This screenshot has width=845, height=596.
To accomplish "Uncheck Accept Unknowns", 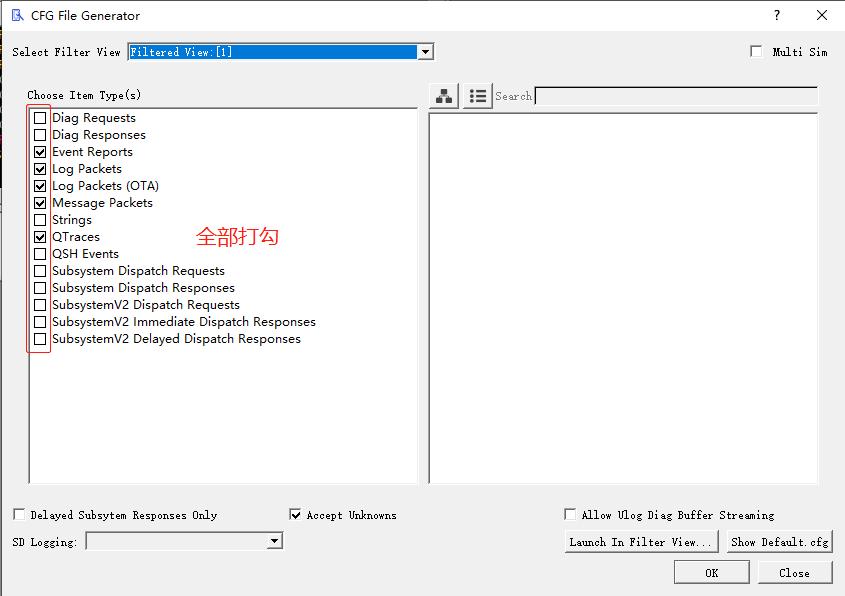I will click(296, 514).
